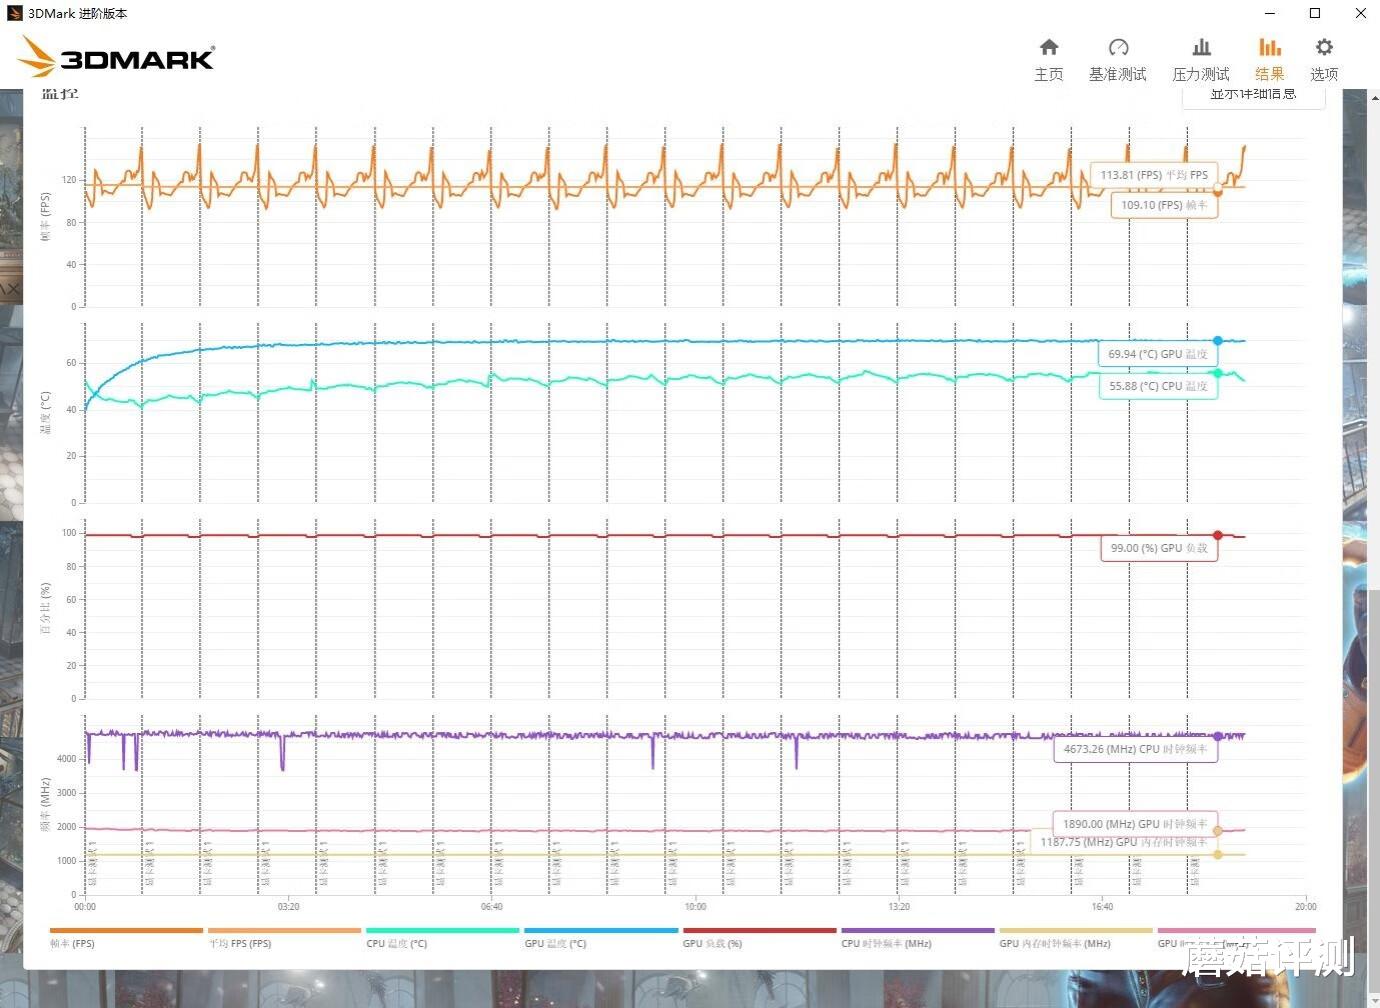
Task: Click the 平均 FPS orange color swatch
Action: (x=283, y=928)
